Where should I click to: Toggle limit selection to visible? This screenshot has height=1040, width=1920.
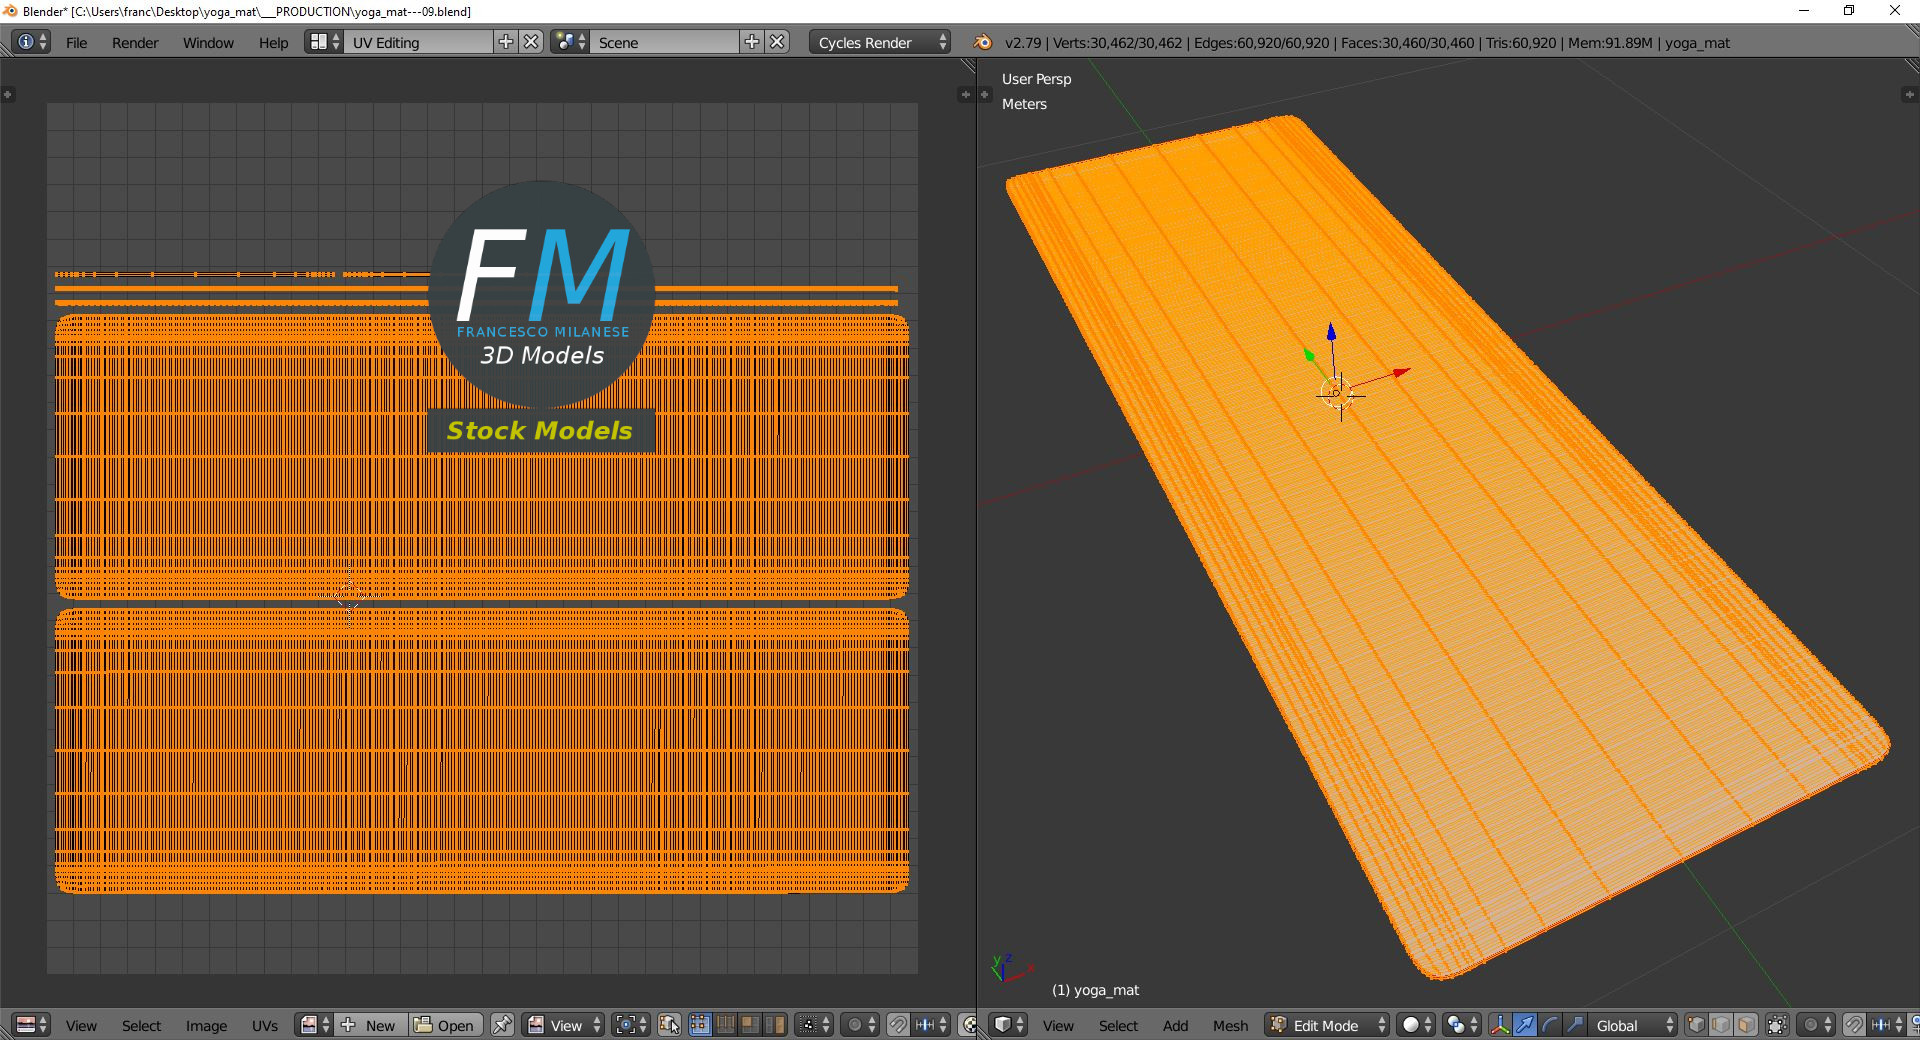click(x=1777, y=1026)
